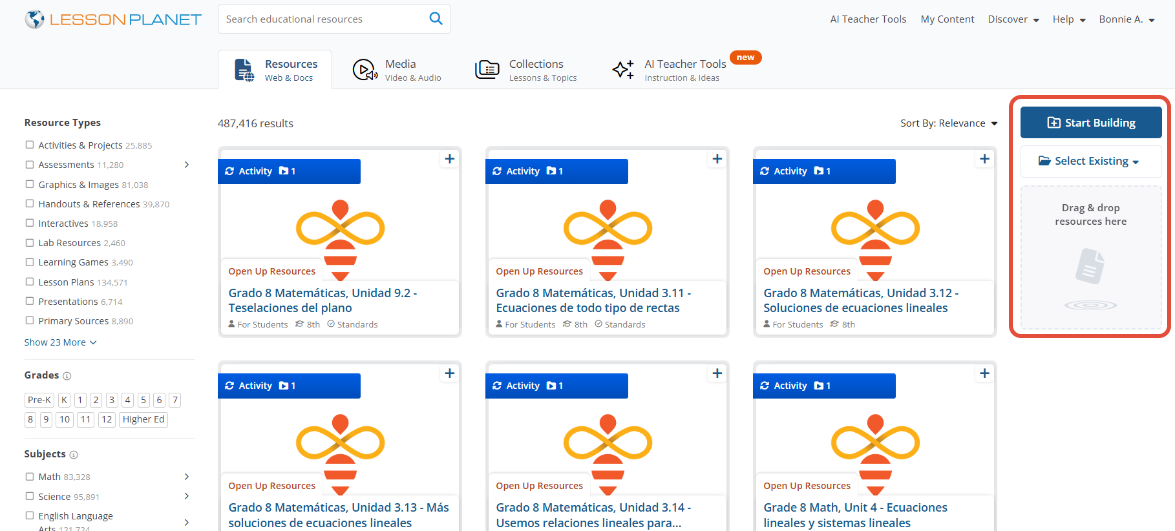Select grade K filter
Image resolution: width=1175 pixels, height=531 pixels.
[x=64, y=400]
